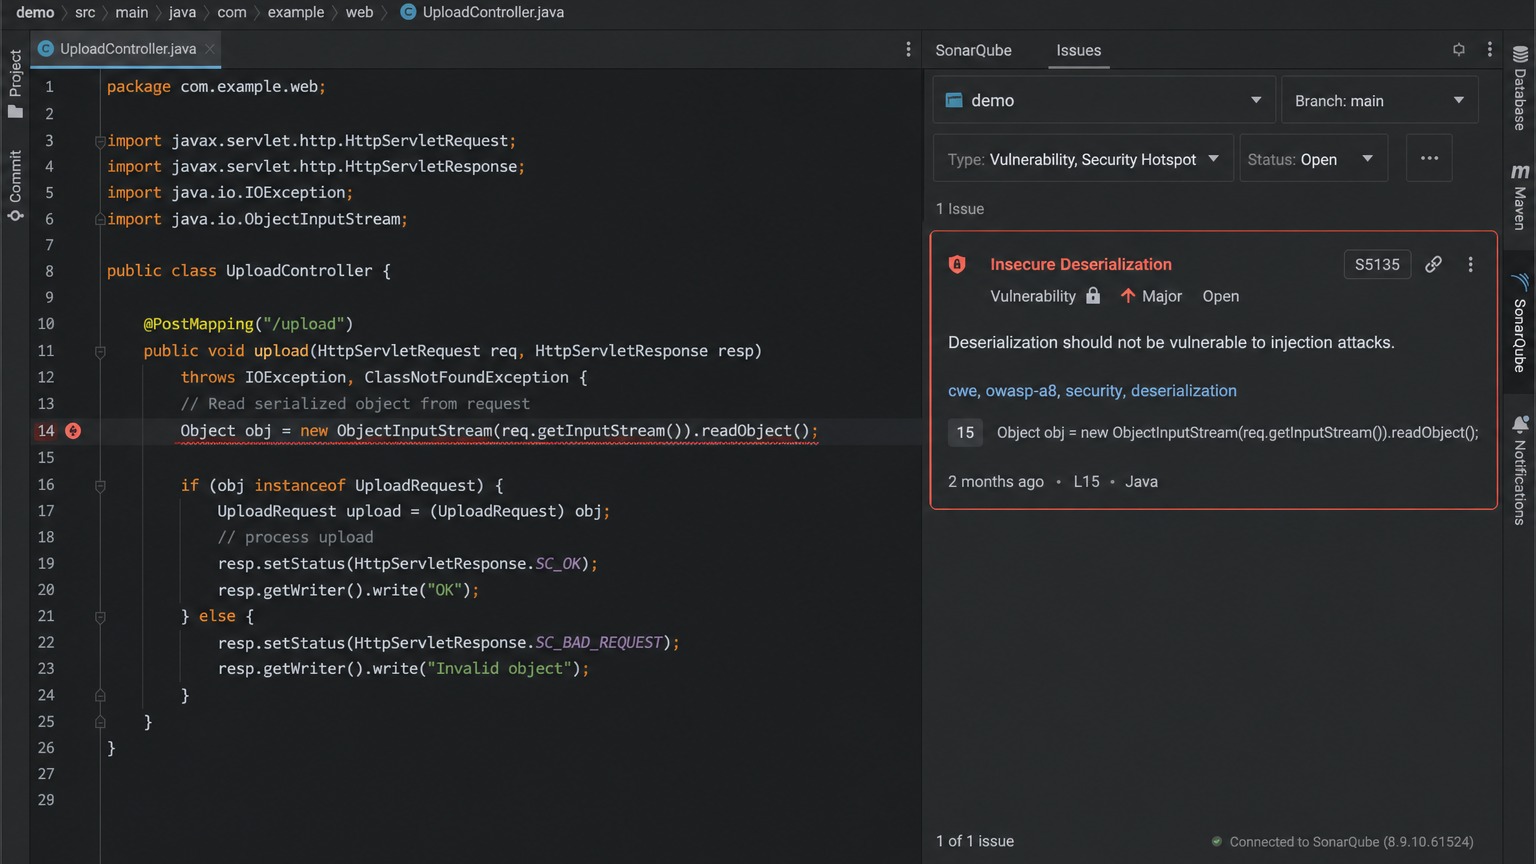Collapse the if block fold on line 16
The image size is (1536, 864).
click(x=100, y=485)
